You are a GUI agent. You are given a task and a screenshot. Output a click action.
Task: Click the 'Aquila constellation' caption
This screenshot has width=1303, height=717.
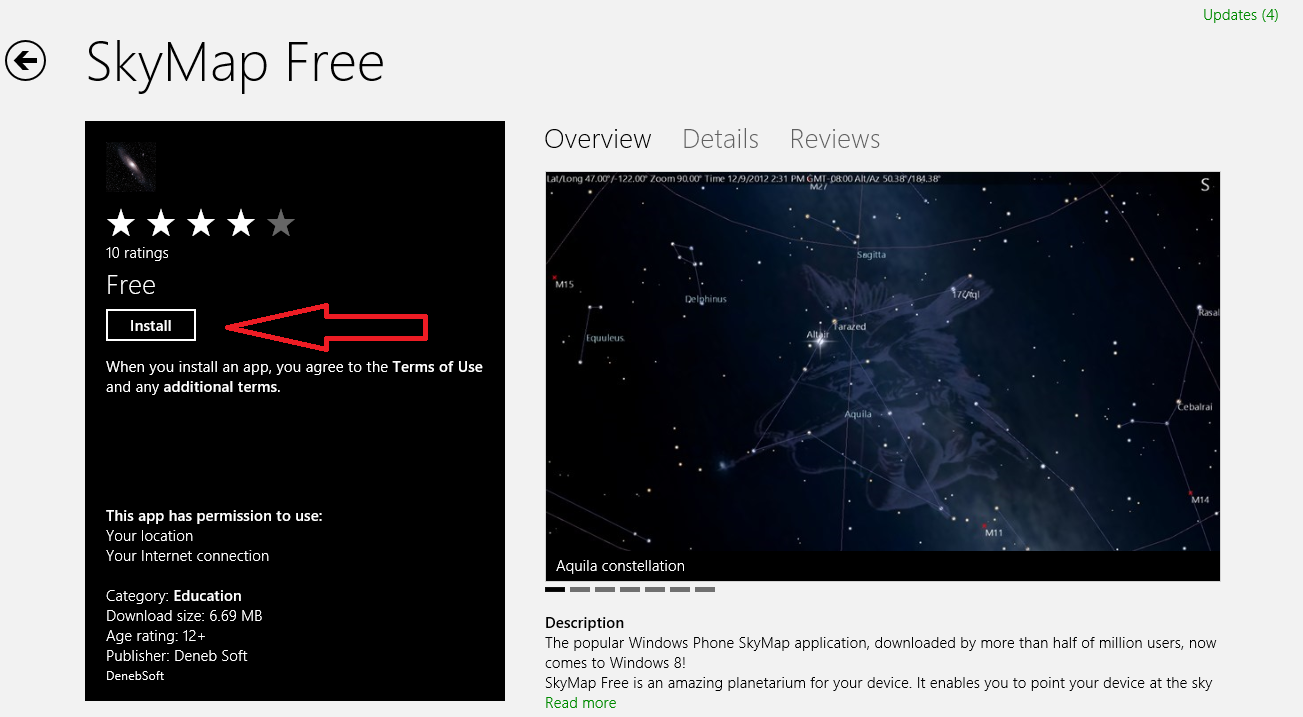[x=620, y=566]
